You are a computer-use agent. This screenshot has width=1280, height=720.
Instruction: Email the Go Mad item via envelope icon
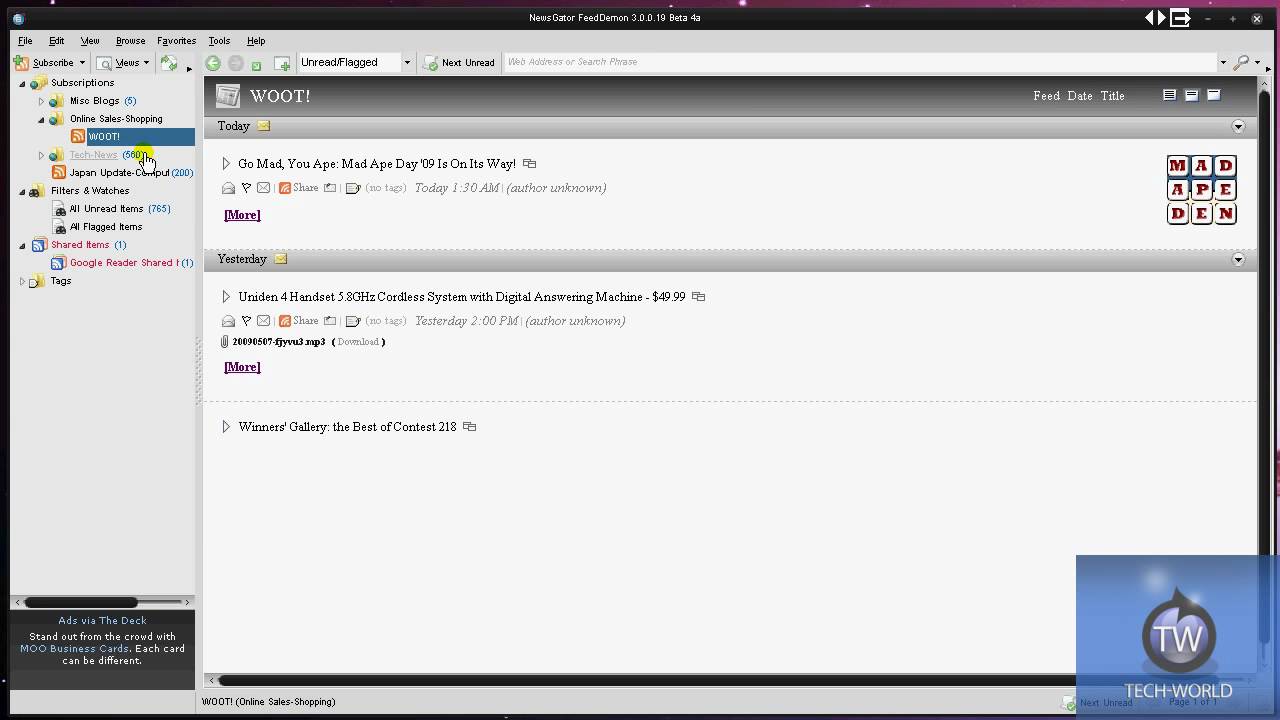click(x=263, y=188)
